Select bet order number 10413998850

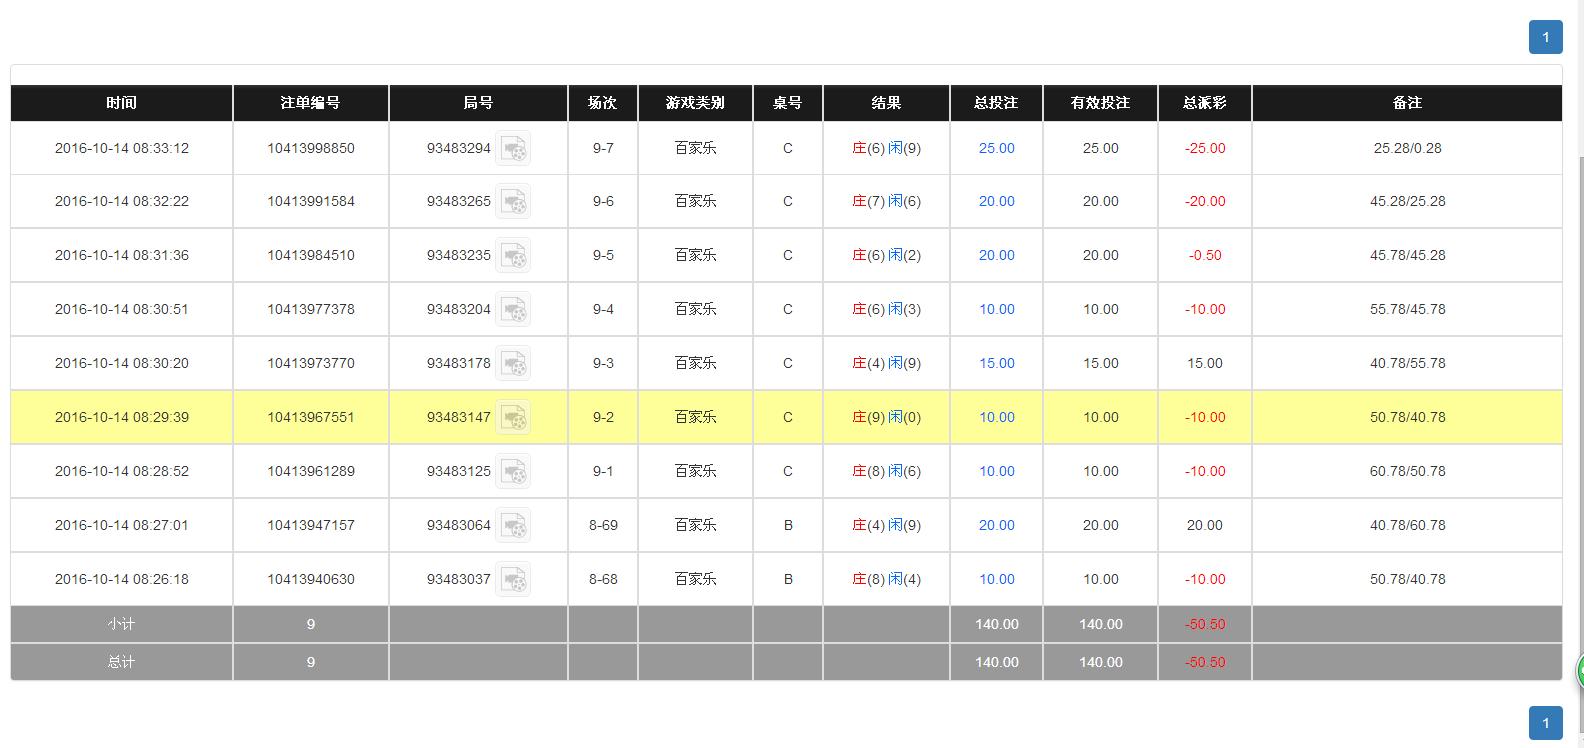coord(310,148)
